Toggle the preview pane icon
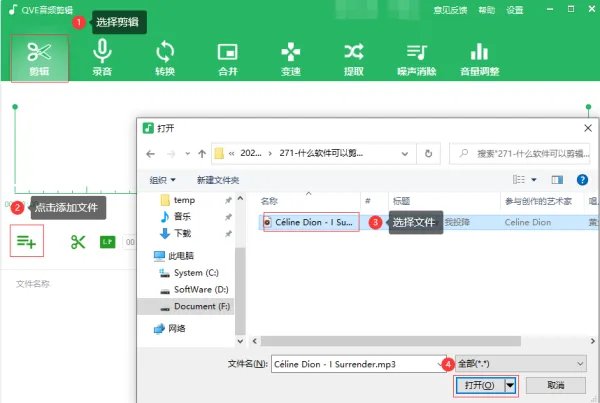The width and height of the screenshot is (600, 403). [x=557, y=179]
